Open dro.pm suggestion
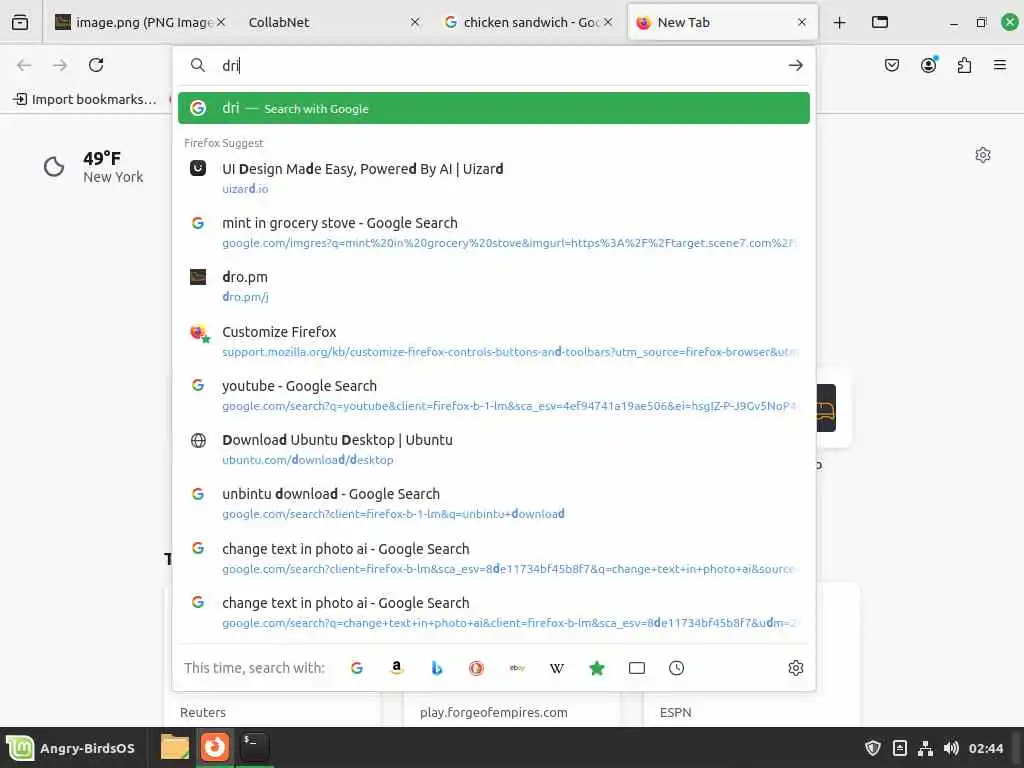Viewport: 1024px width, 768px height. [494, 286]
